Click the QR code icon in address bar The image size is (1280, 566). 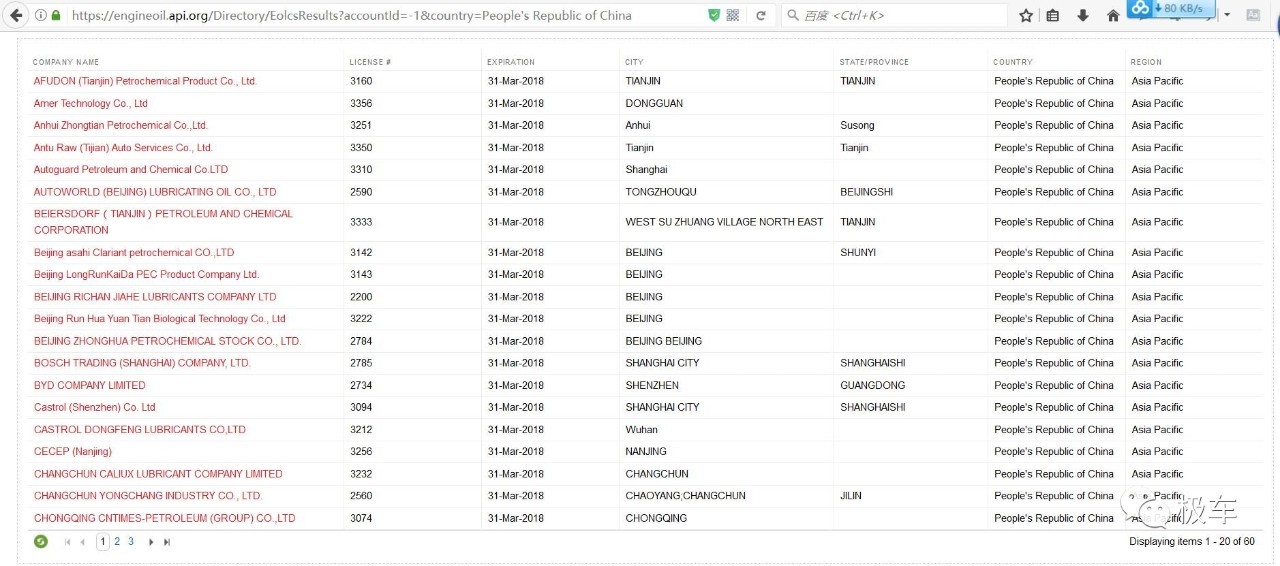733,16
